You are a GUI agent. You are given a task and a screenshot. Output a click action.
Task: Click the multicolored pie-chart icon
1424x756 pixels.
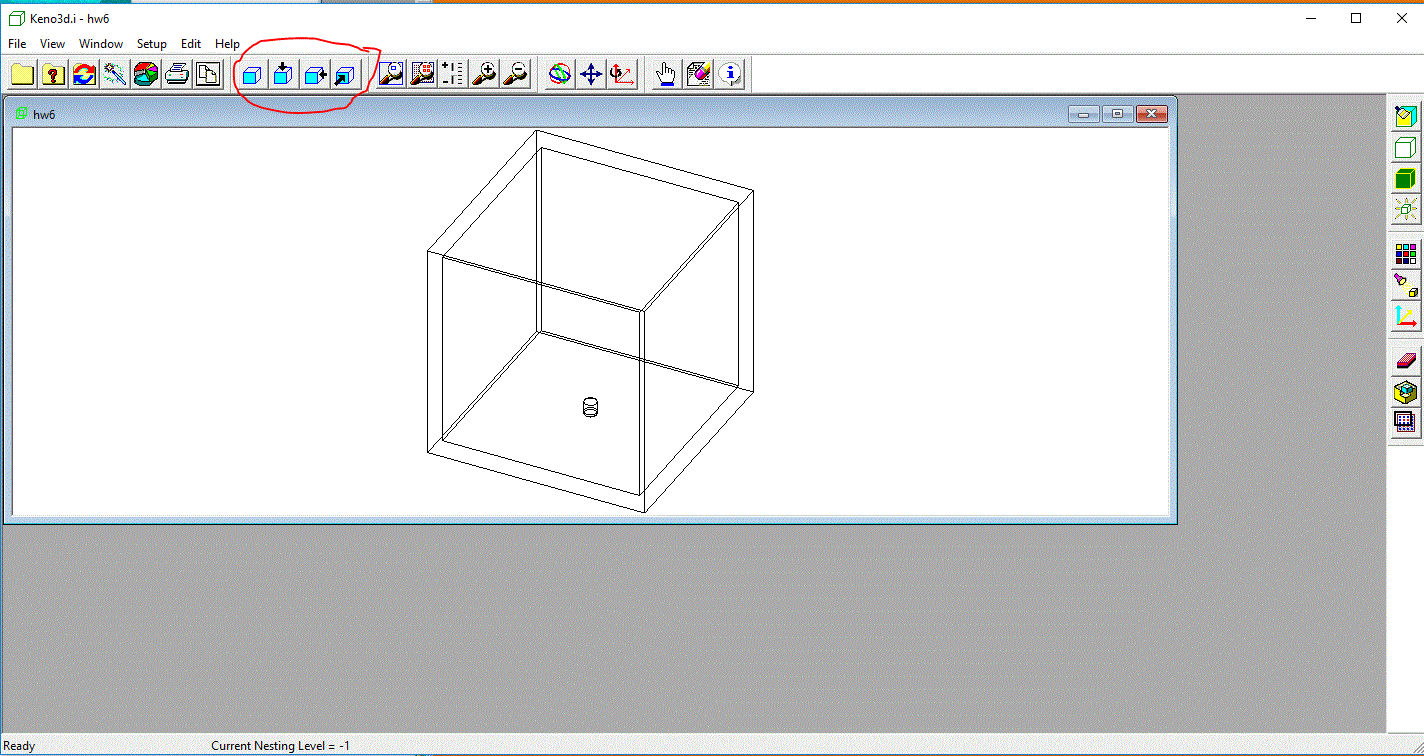point(146,74)
